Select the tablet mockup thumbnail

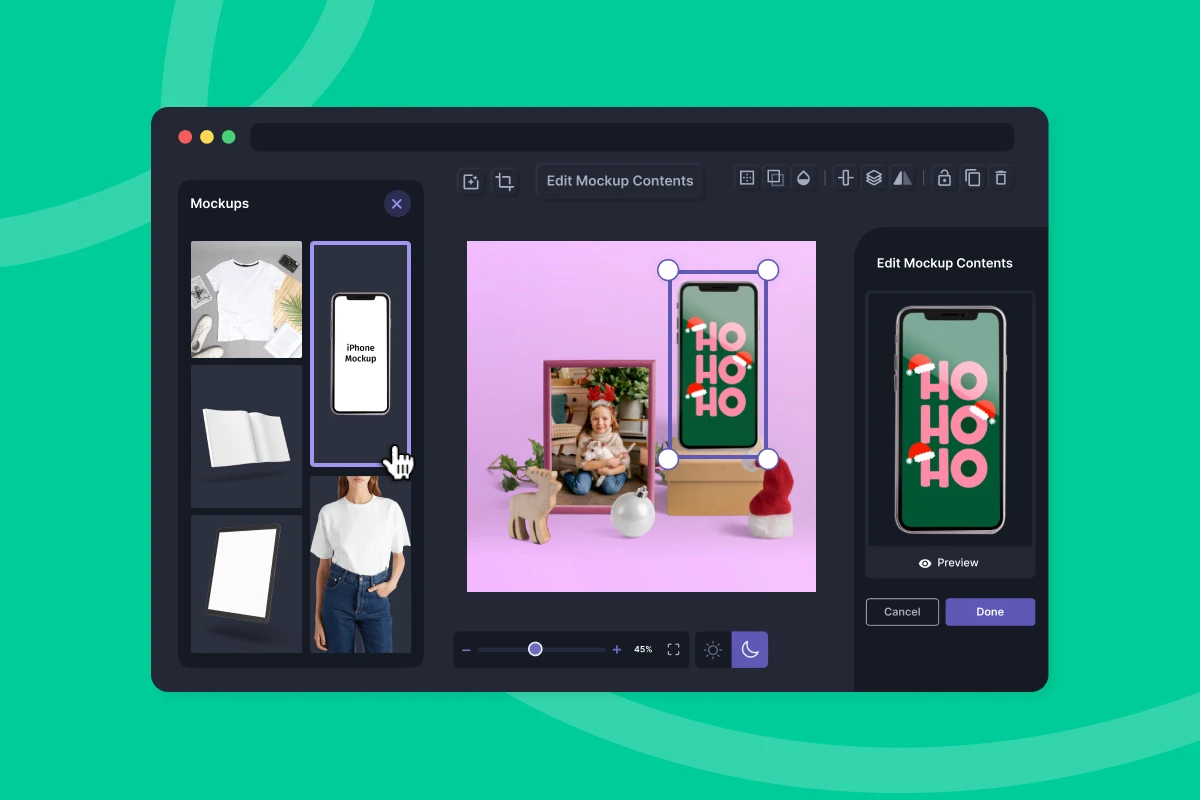[x=246, y=584]
